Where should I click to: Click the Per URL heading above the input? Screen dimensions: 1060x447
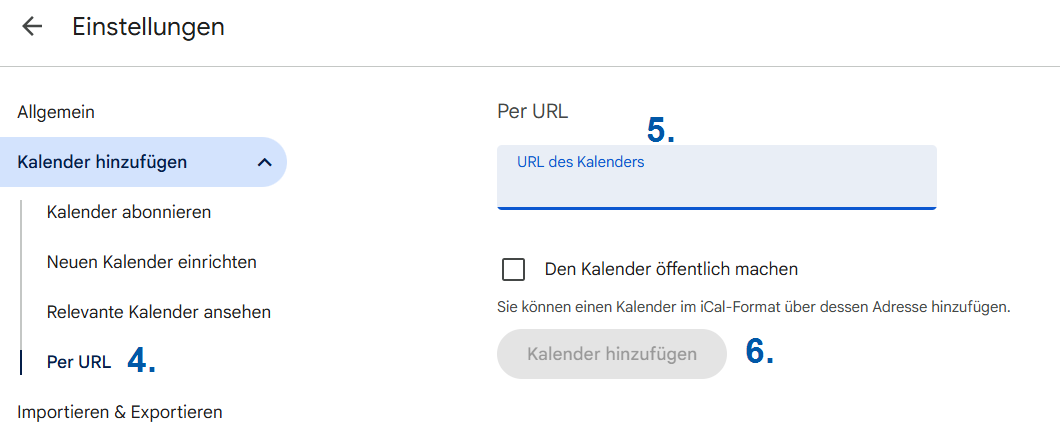(532, 111)
